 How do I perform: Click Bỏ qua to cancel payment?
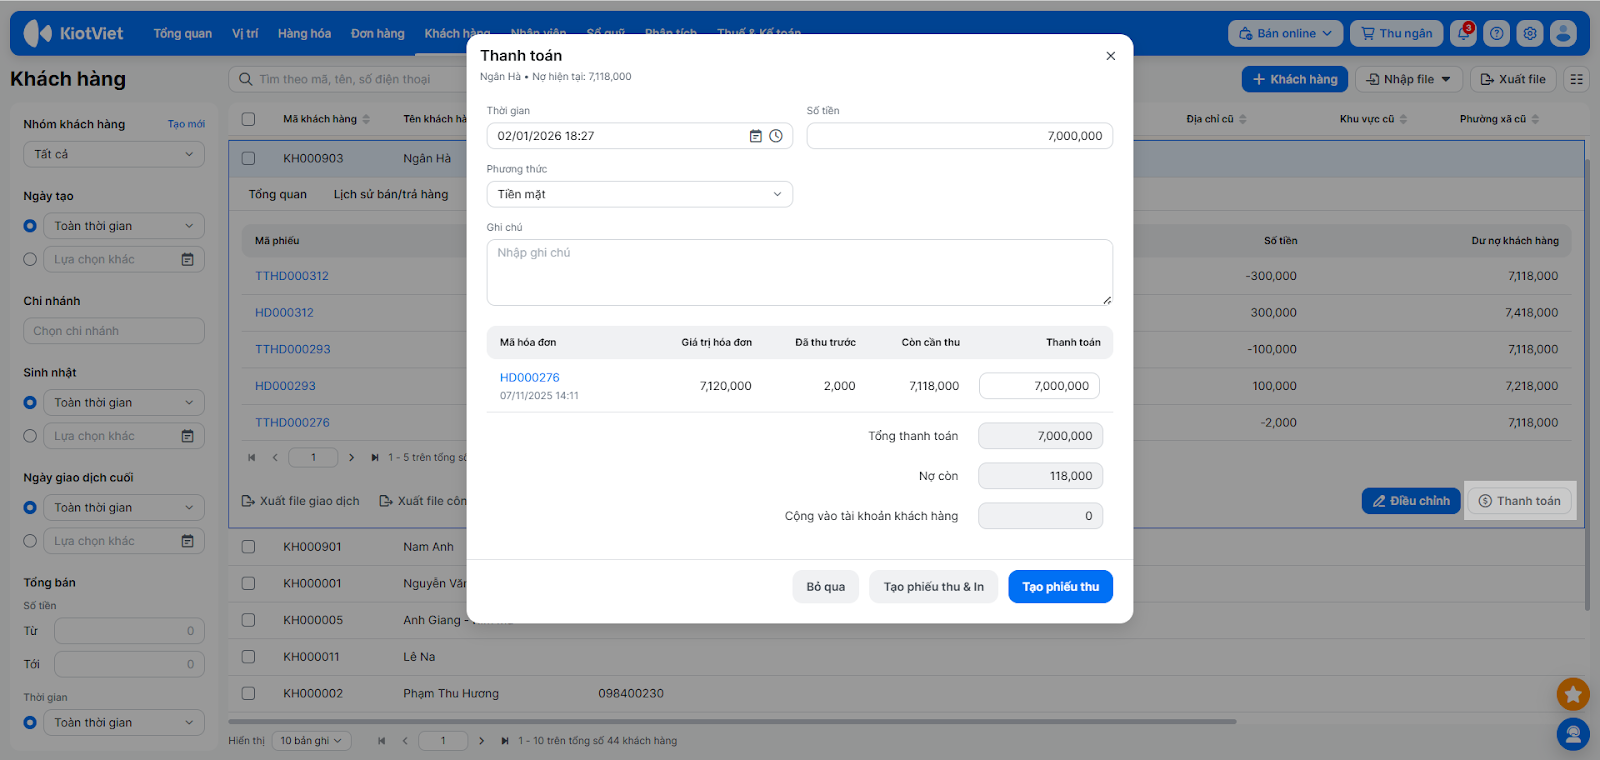[x=826, y=587]
